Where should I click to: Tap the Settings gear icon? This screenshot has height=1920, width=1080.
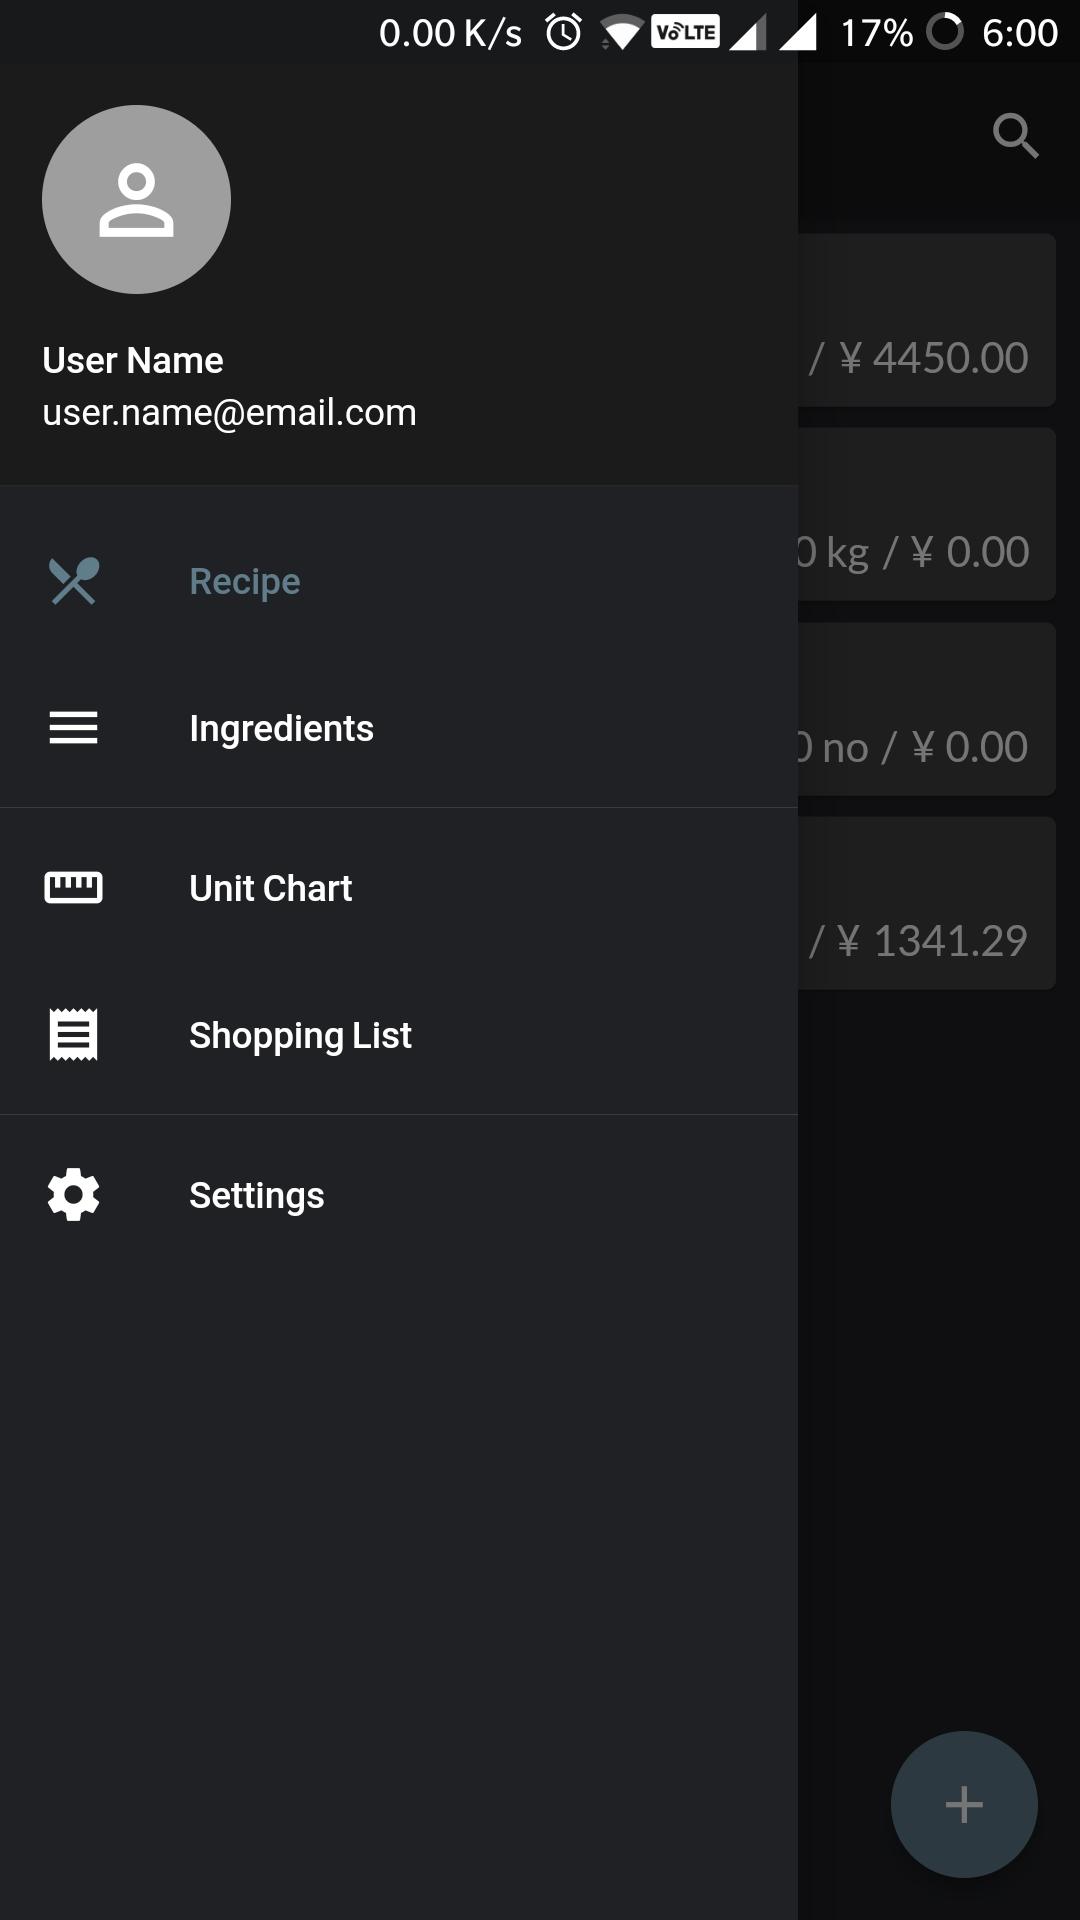pyautogui.click(x=74, y=1195)
